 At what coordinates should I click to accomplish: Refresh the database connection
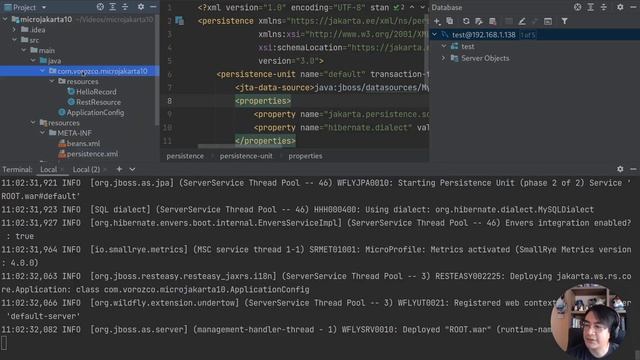(x=466, y=21)
